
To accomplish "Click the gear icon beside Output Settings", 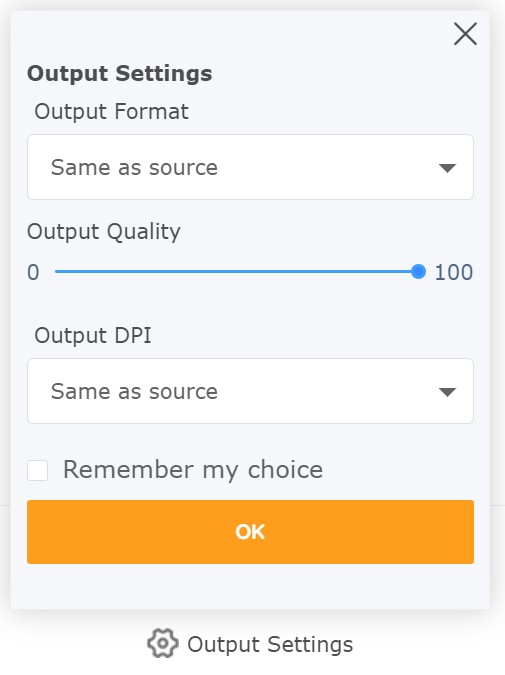I will coord(162,643).
